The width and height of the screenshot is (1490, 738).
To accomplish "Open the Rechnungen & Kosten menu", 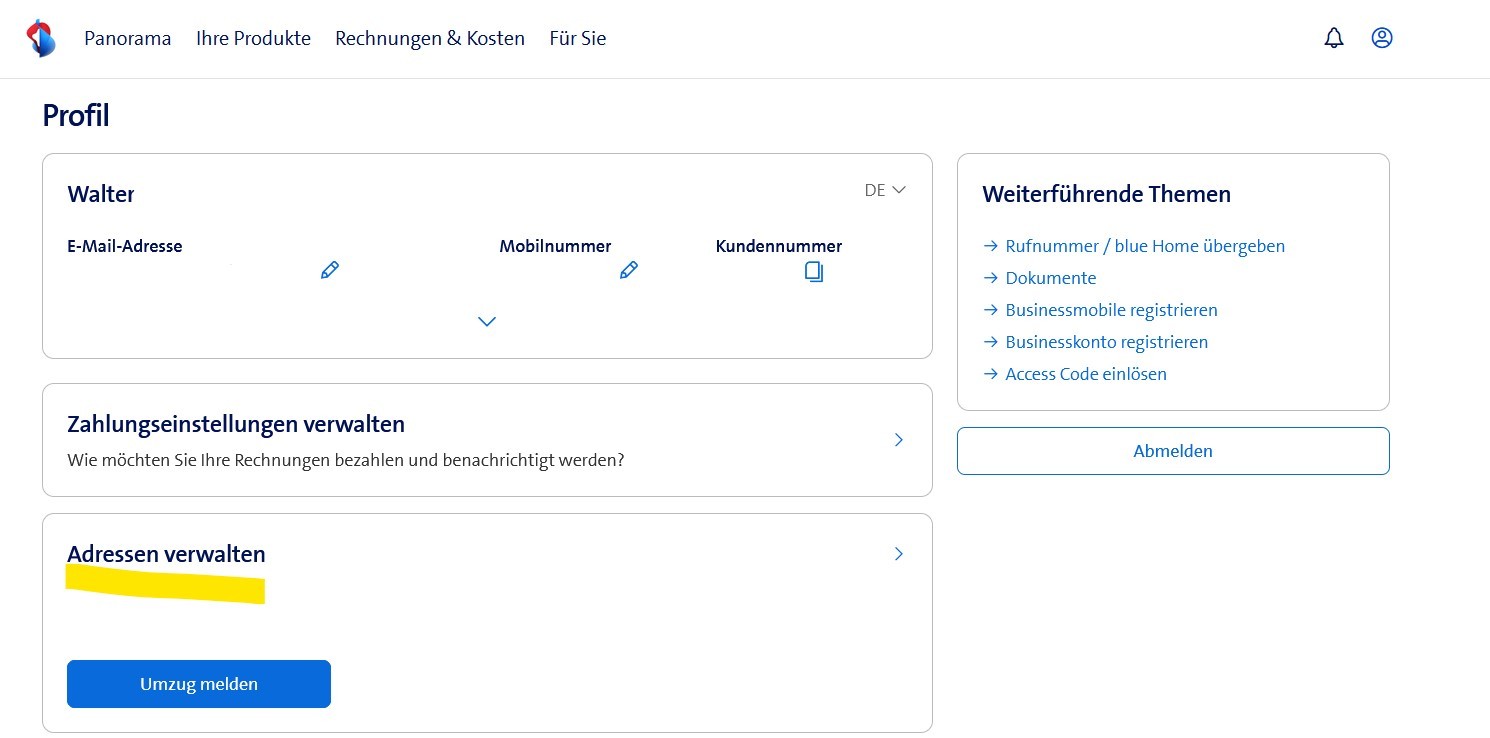I will pos(430,38).
